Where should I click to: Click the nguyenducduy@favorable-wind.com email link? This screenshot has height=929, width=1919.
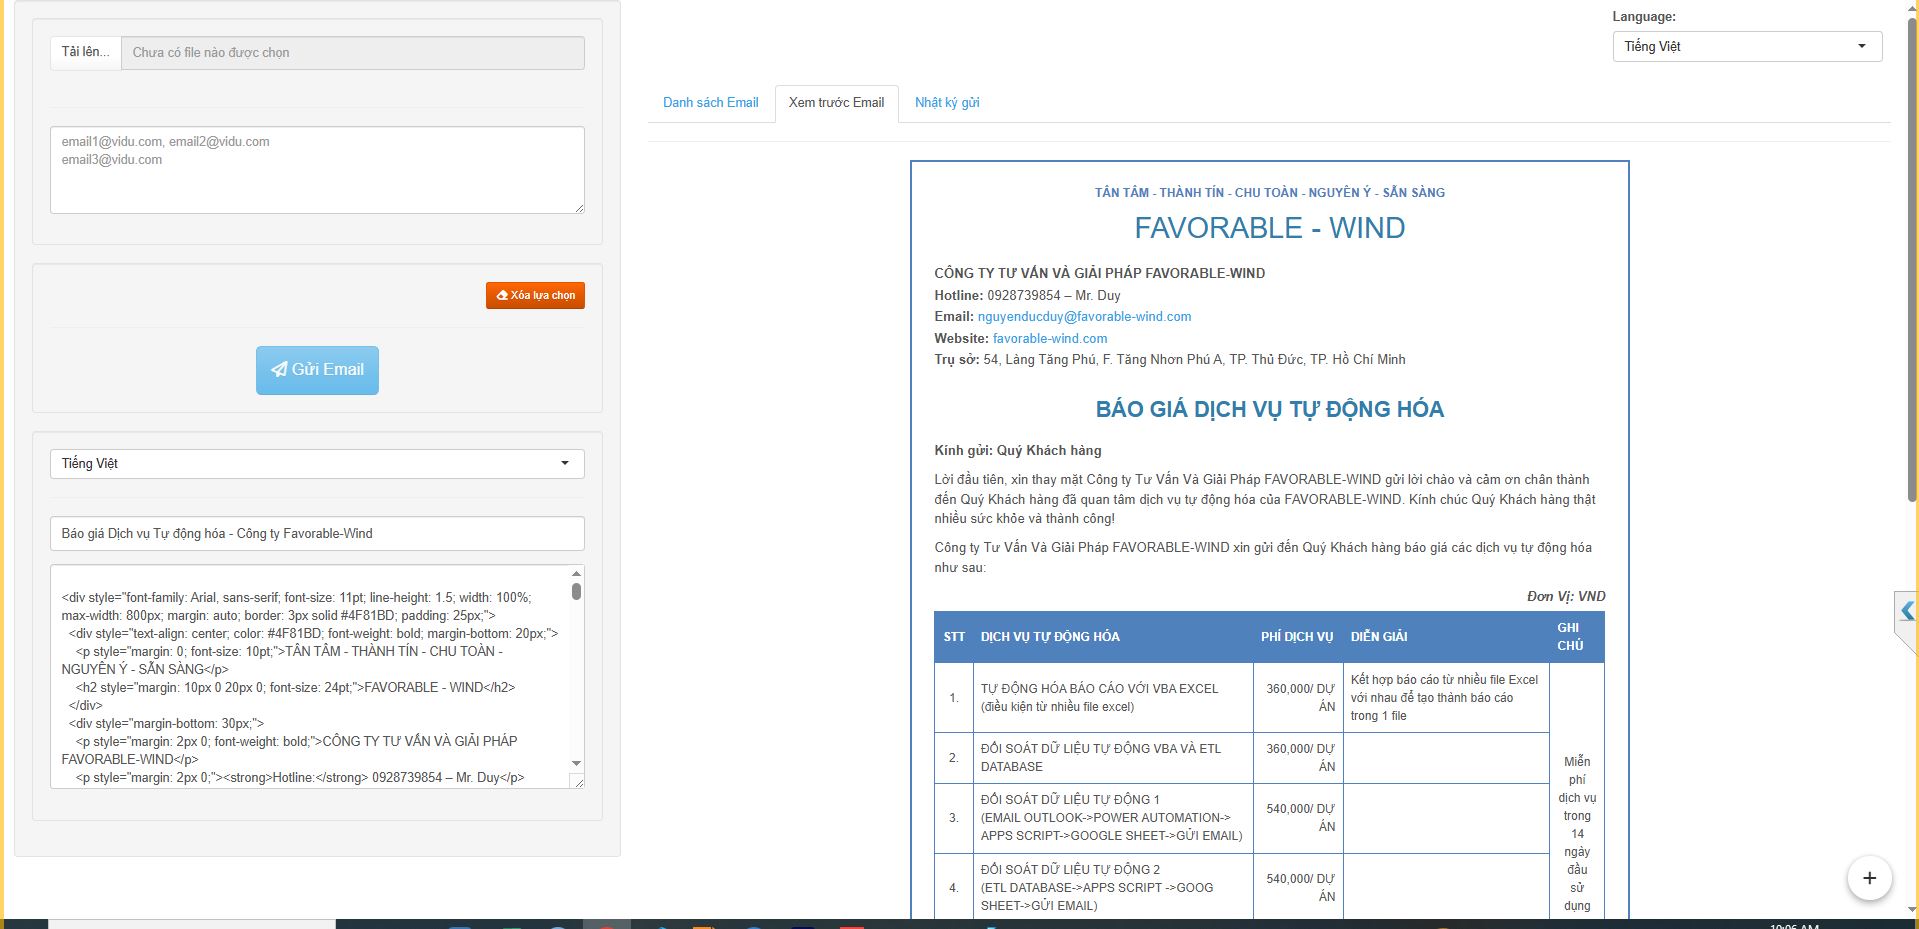tap(1084, 317)
